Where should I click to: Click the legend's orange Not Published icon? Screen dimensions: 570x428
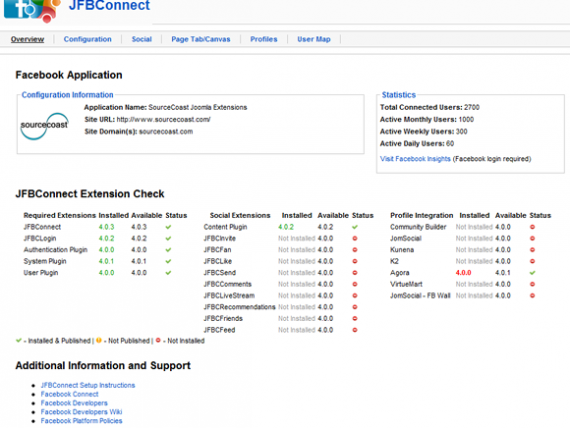99,340
